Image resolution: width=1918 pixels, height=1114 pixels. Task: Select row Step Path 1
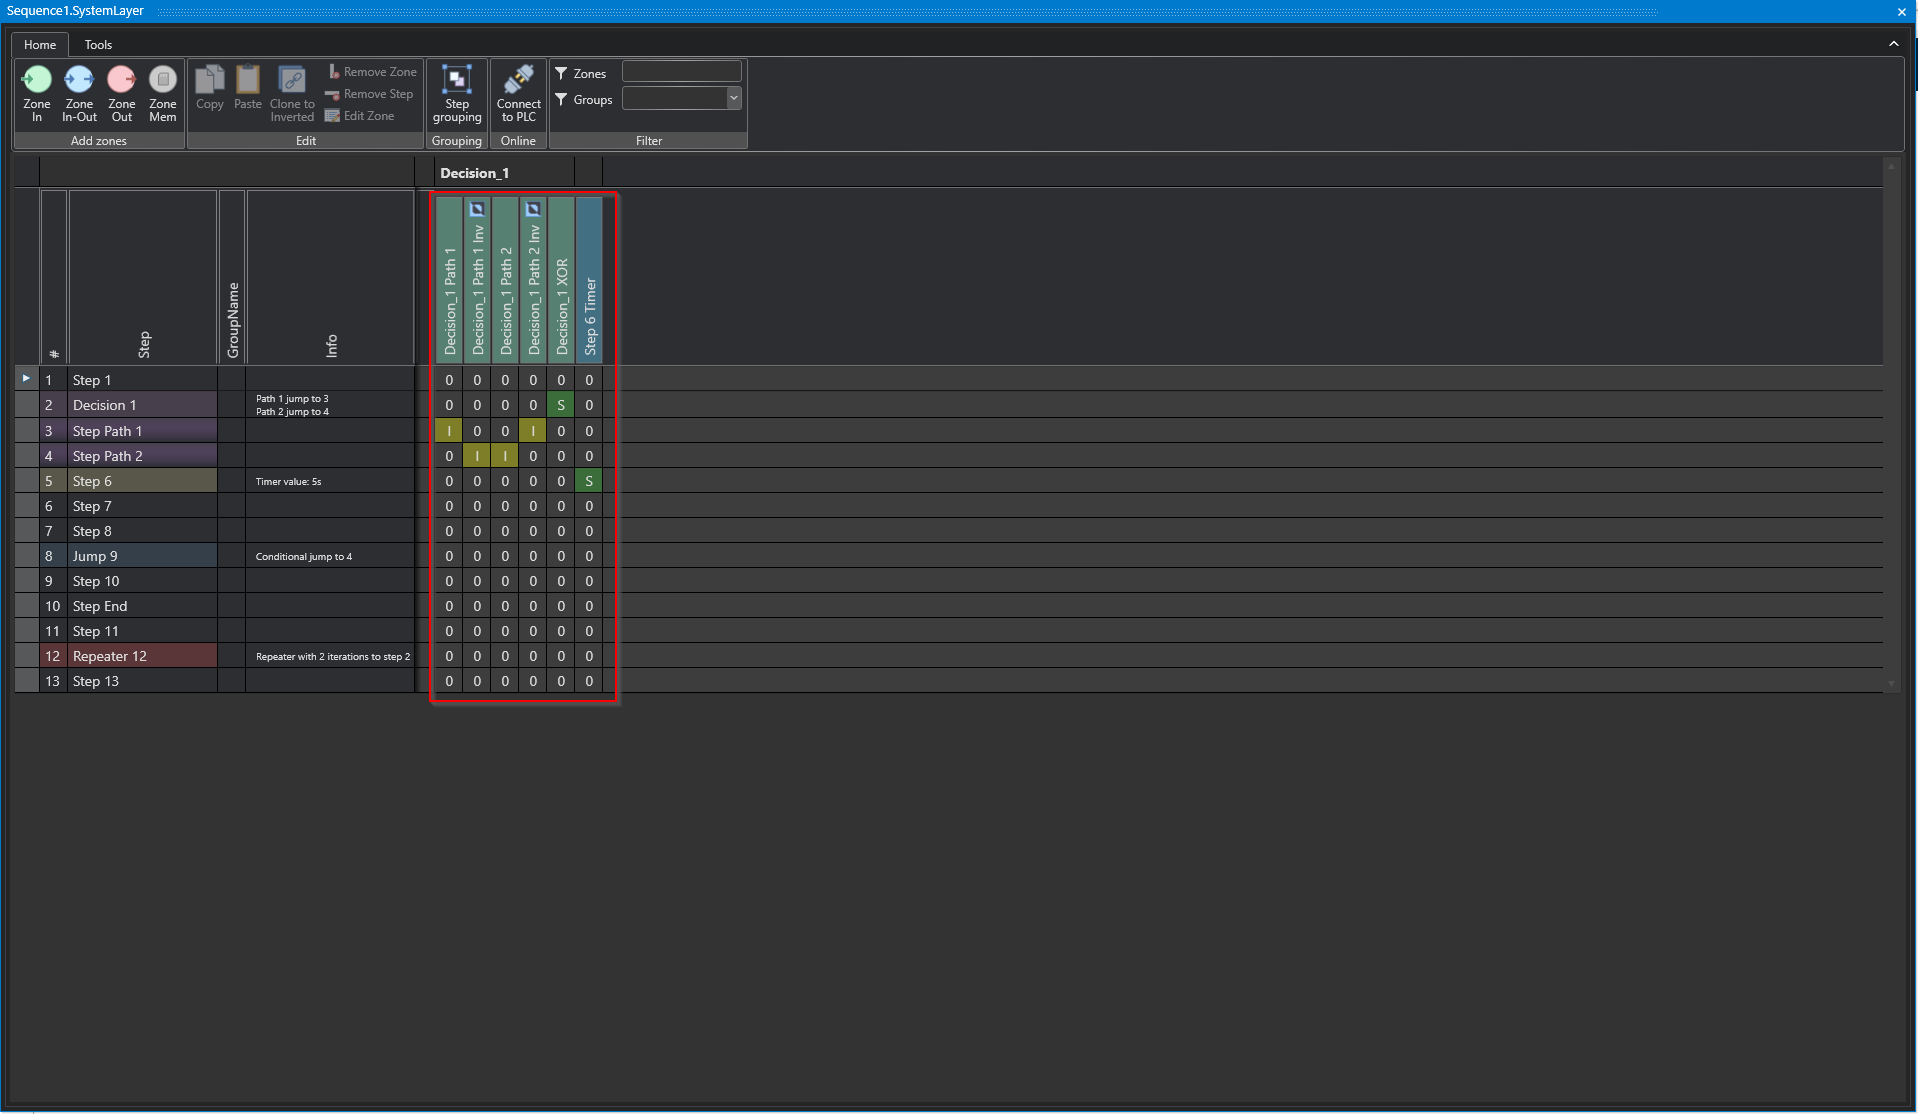[142, 431]
